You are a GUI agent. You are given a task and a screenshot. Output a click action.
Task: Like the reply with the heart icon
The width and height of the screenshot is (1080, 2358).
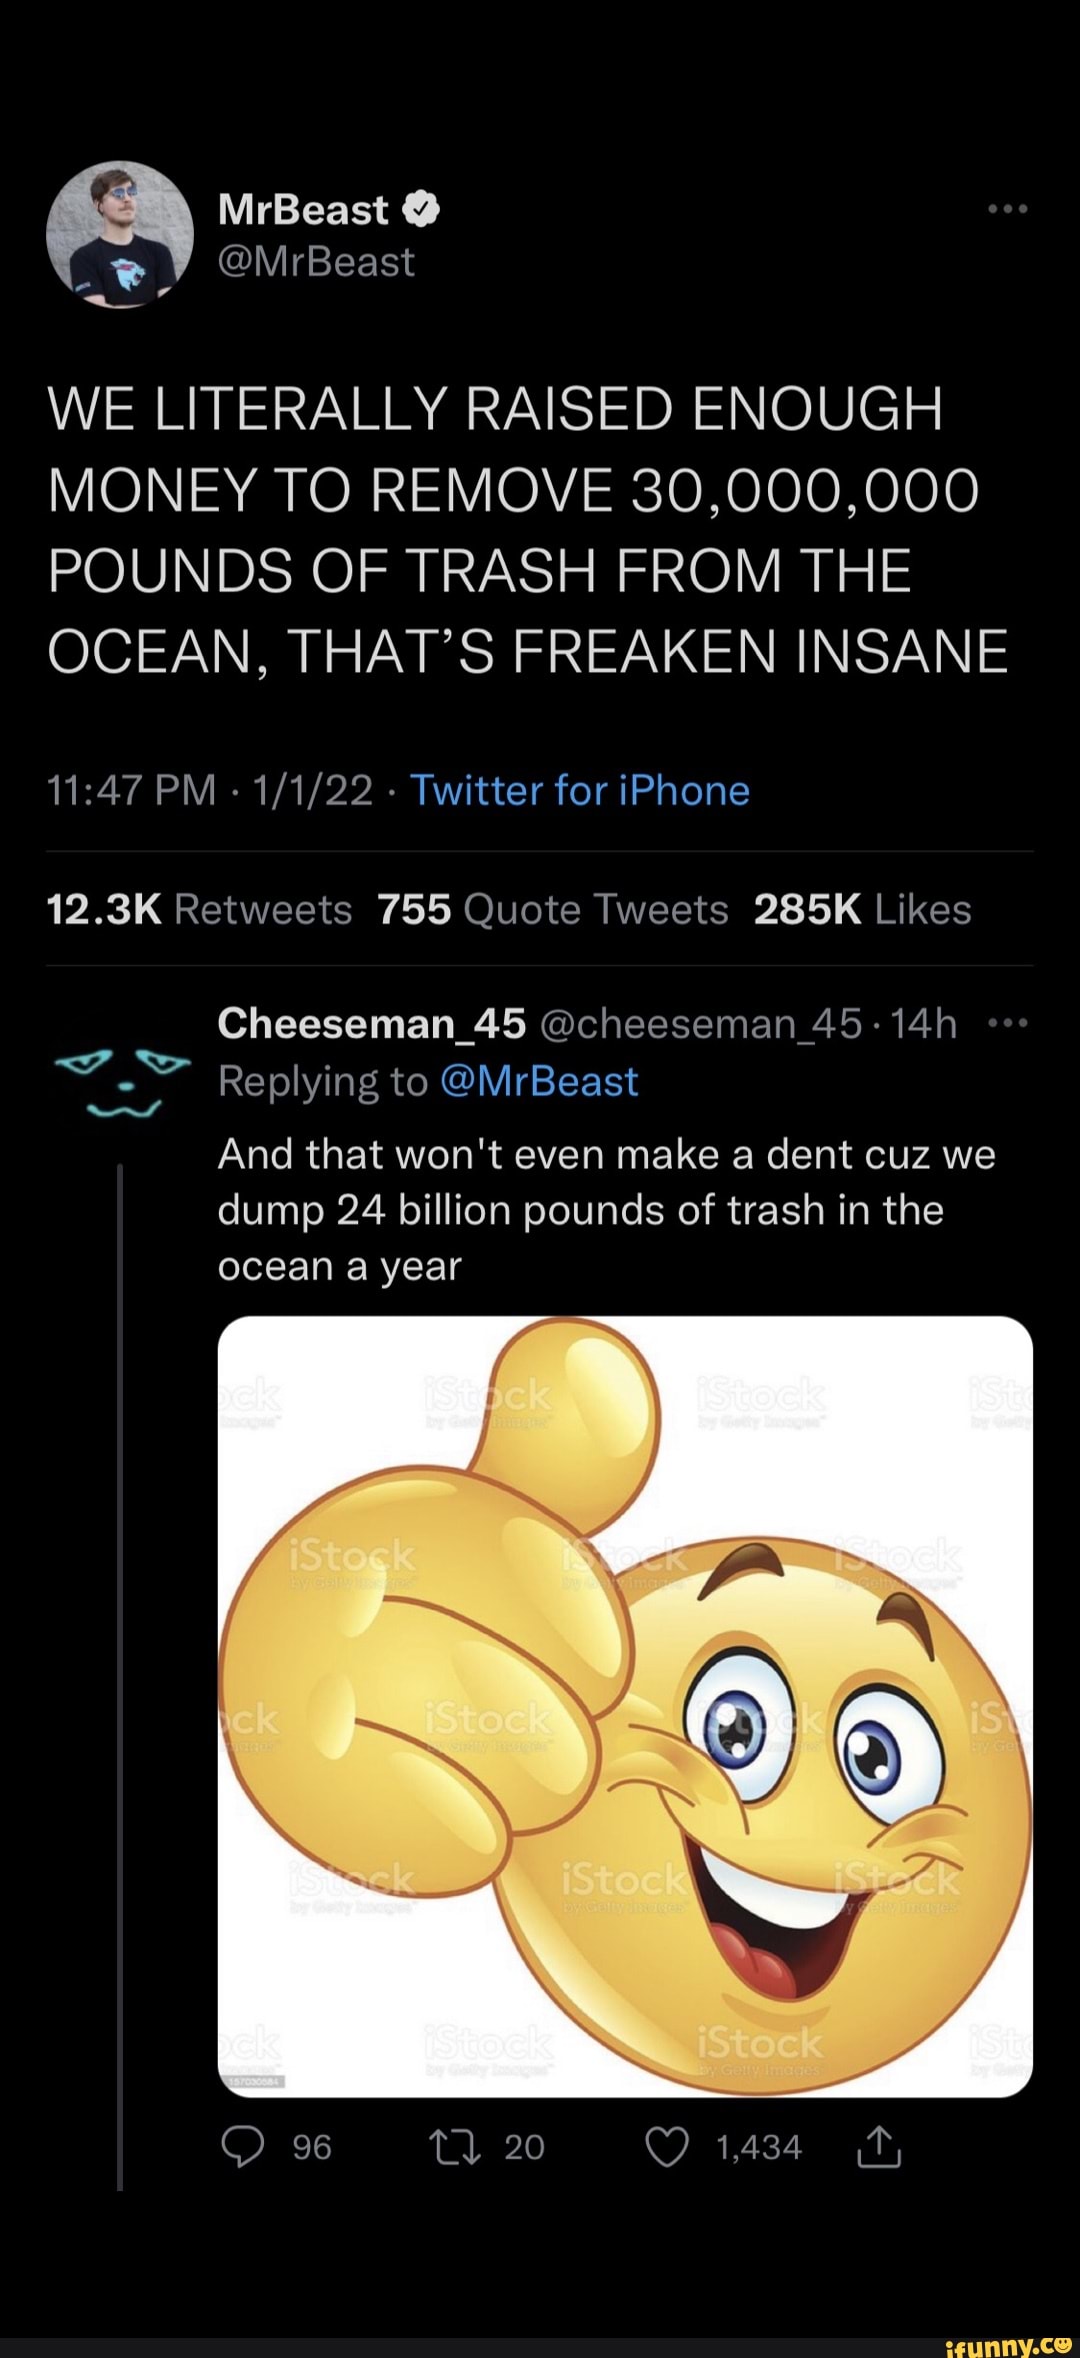coord(667,2147)
